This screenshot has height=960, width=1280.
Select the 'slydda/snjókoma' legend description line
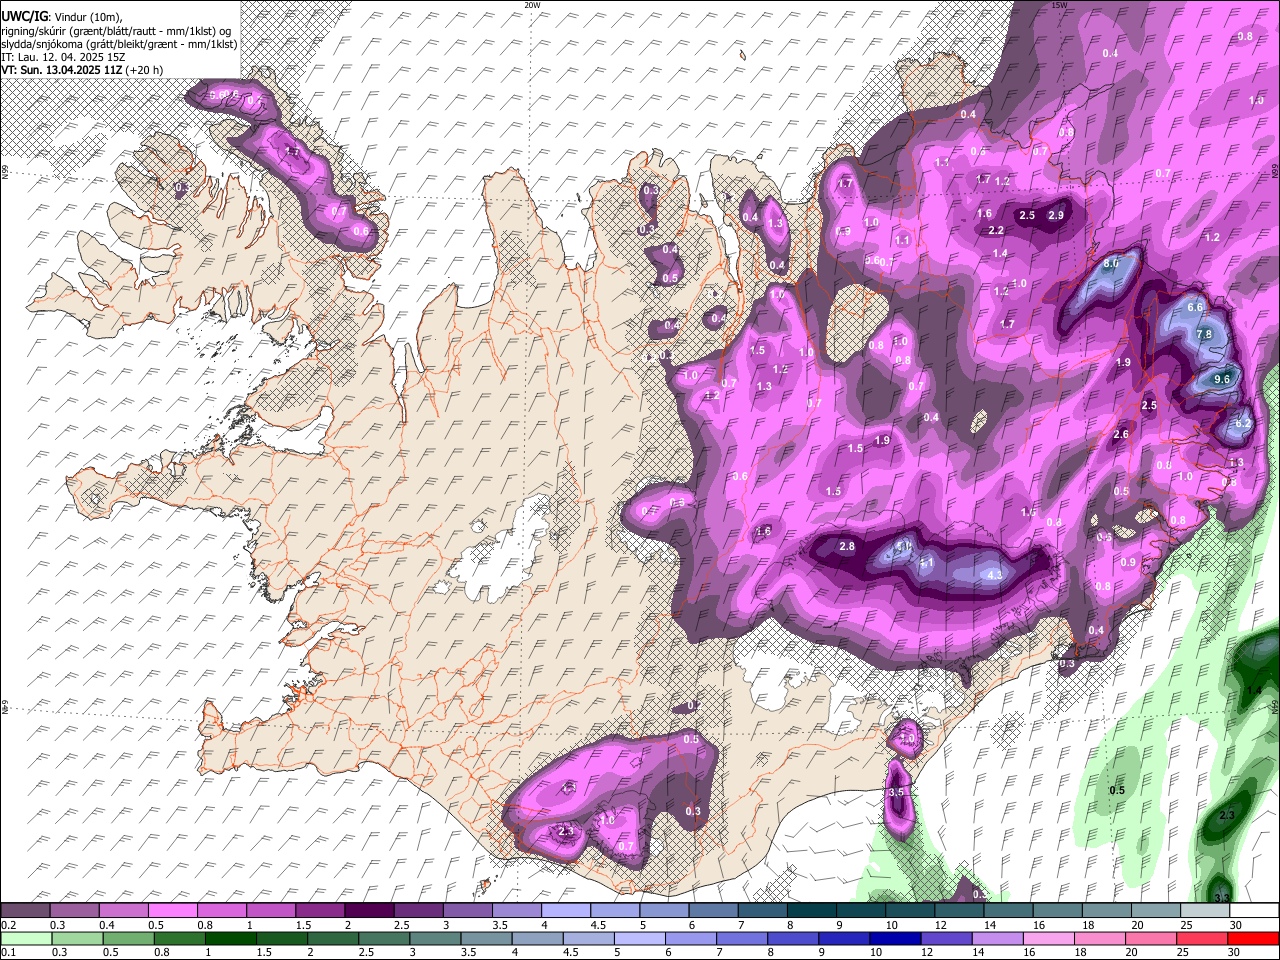[x=119, y=44]
